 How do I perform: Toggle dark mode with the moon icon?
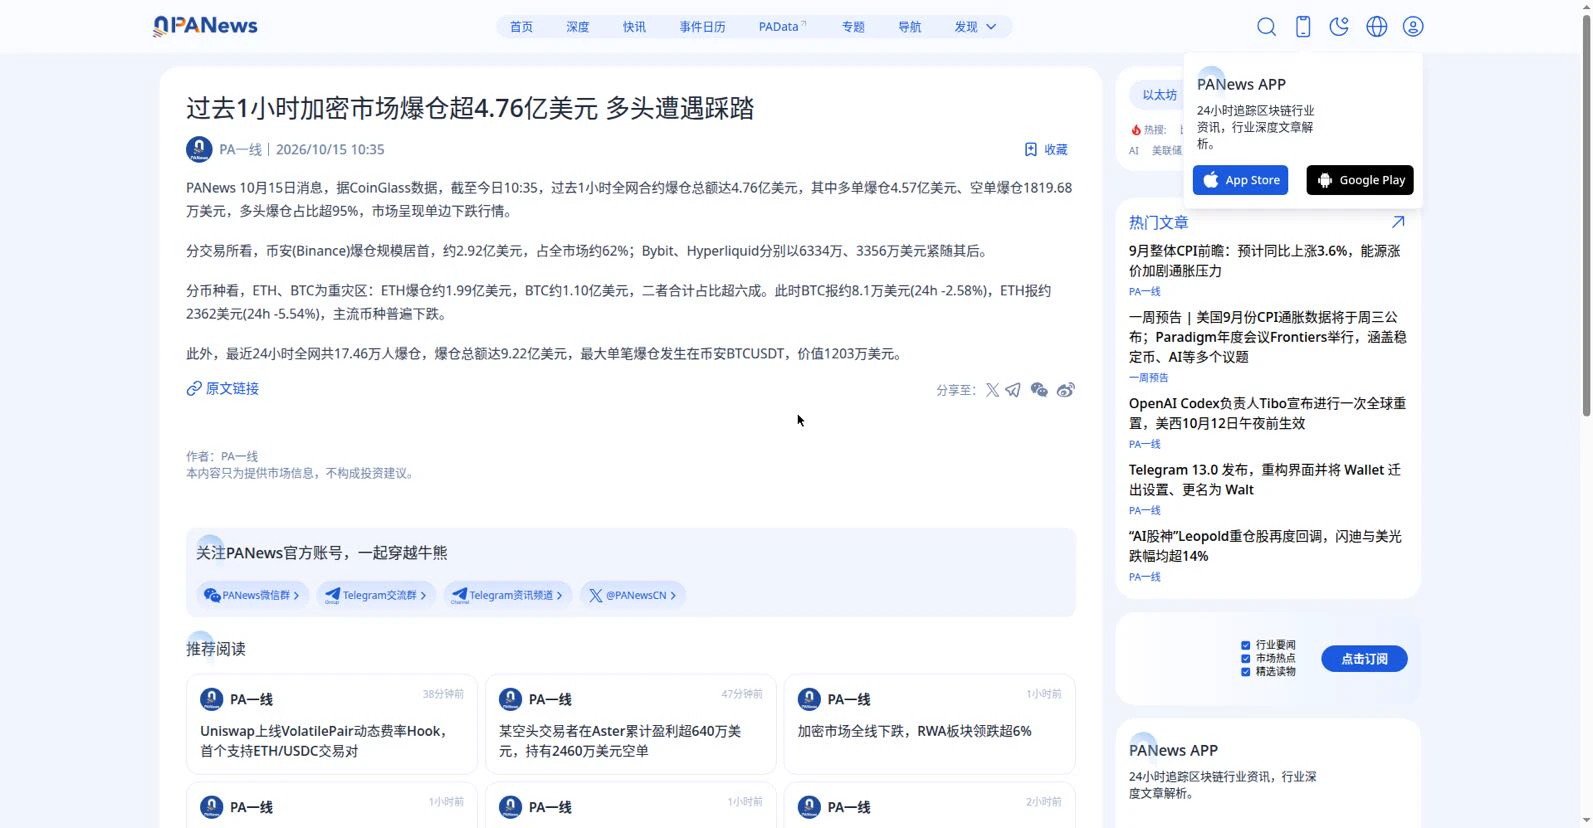(x=1339, y=27)
